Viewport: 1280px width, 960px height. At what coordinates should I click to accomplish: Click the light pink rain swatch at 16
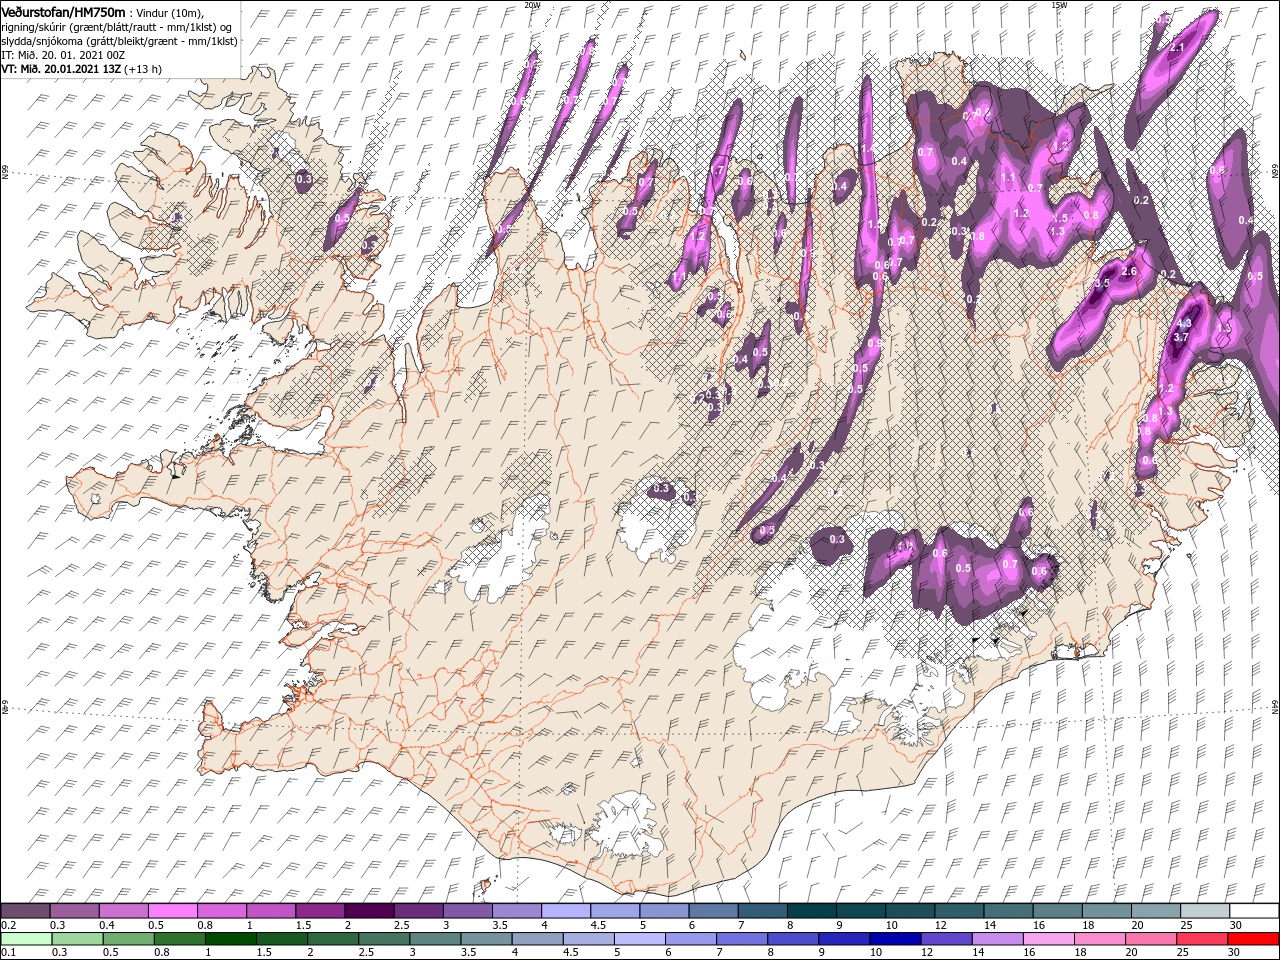click(x=1049, y=939)
